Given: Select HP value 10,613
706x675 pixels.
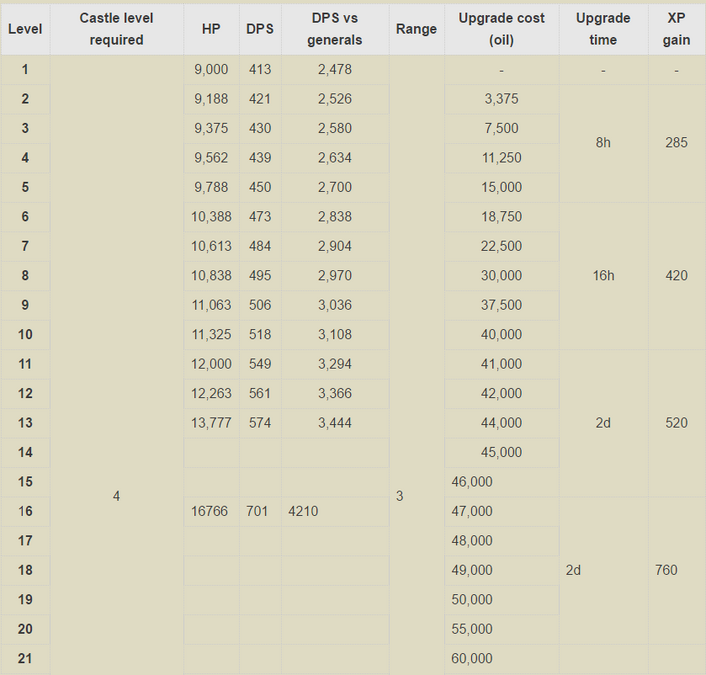Looking at the screenshot, I should [x=211, y=246].
